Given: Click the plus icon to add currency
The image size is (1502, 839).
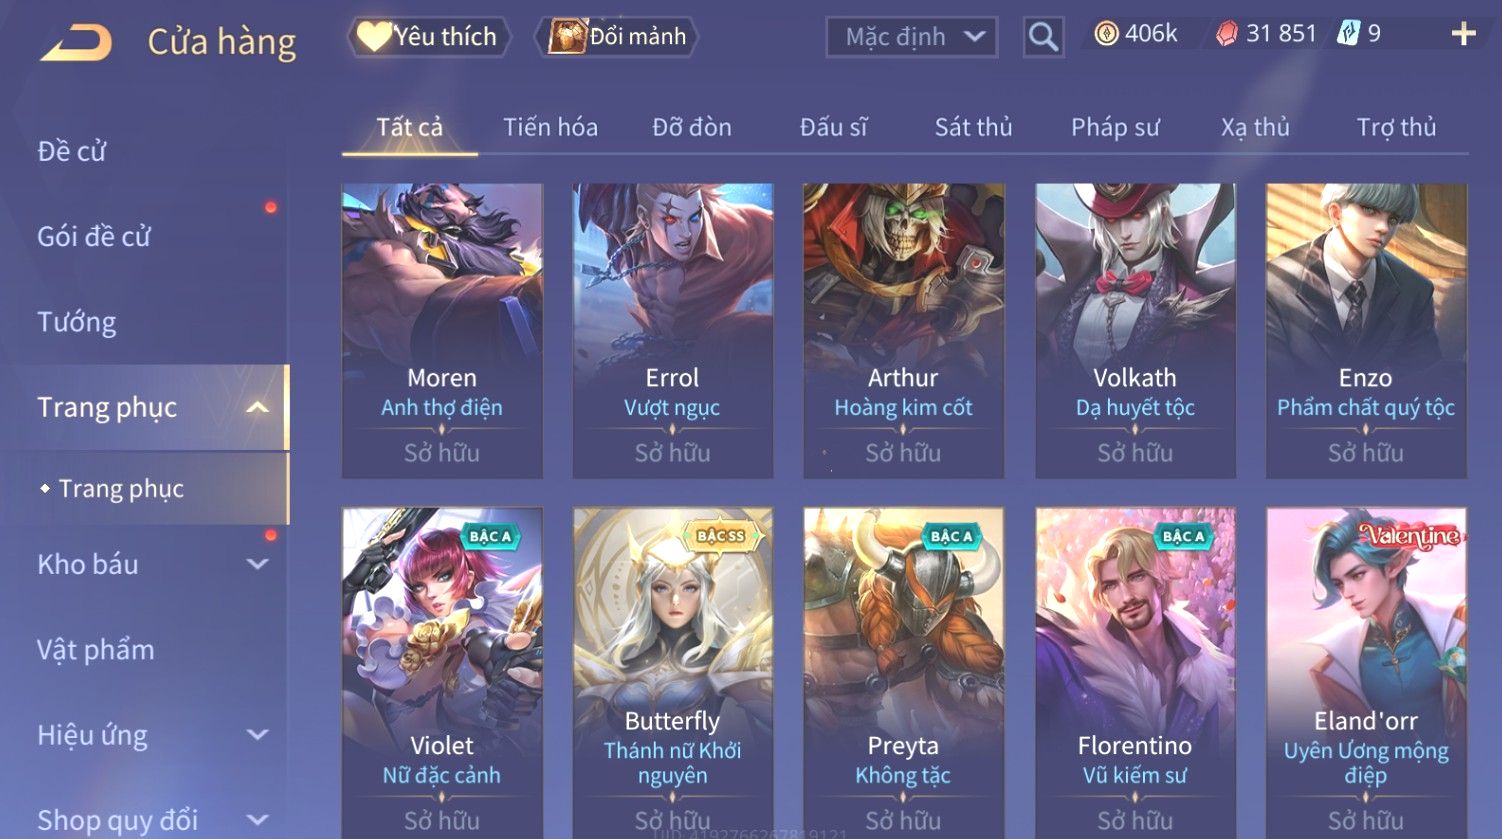Looking at the screenshot, I should 1463,34.
